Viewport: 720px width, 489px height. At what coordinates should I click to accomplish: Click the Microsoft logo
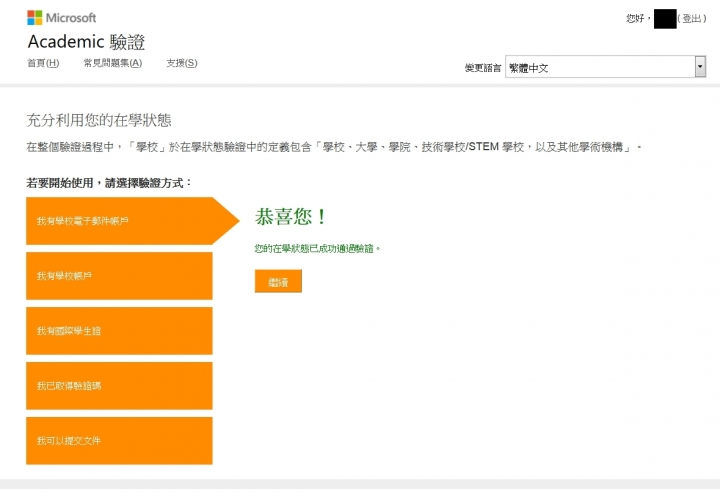click(x=62, y=18)
